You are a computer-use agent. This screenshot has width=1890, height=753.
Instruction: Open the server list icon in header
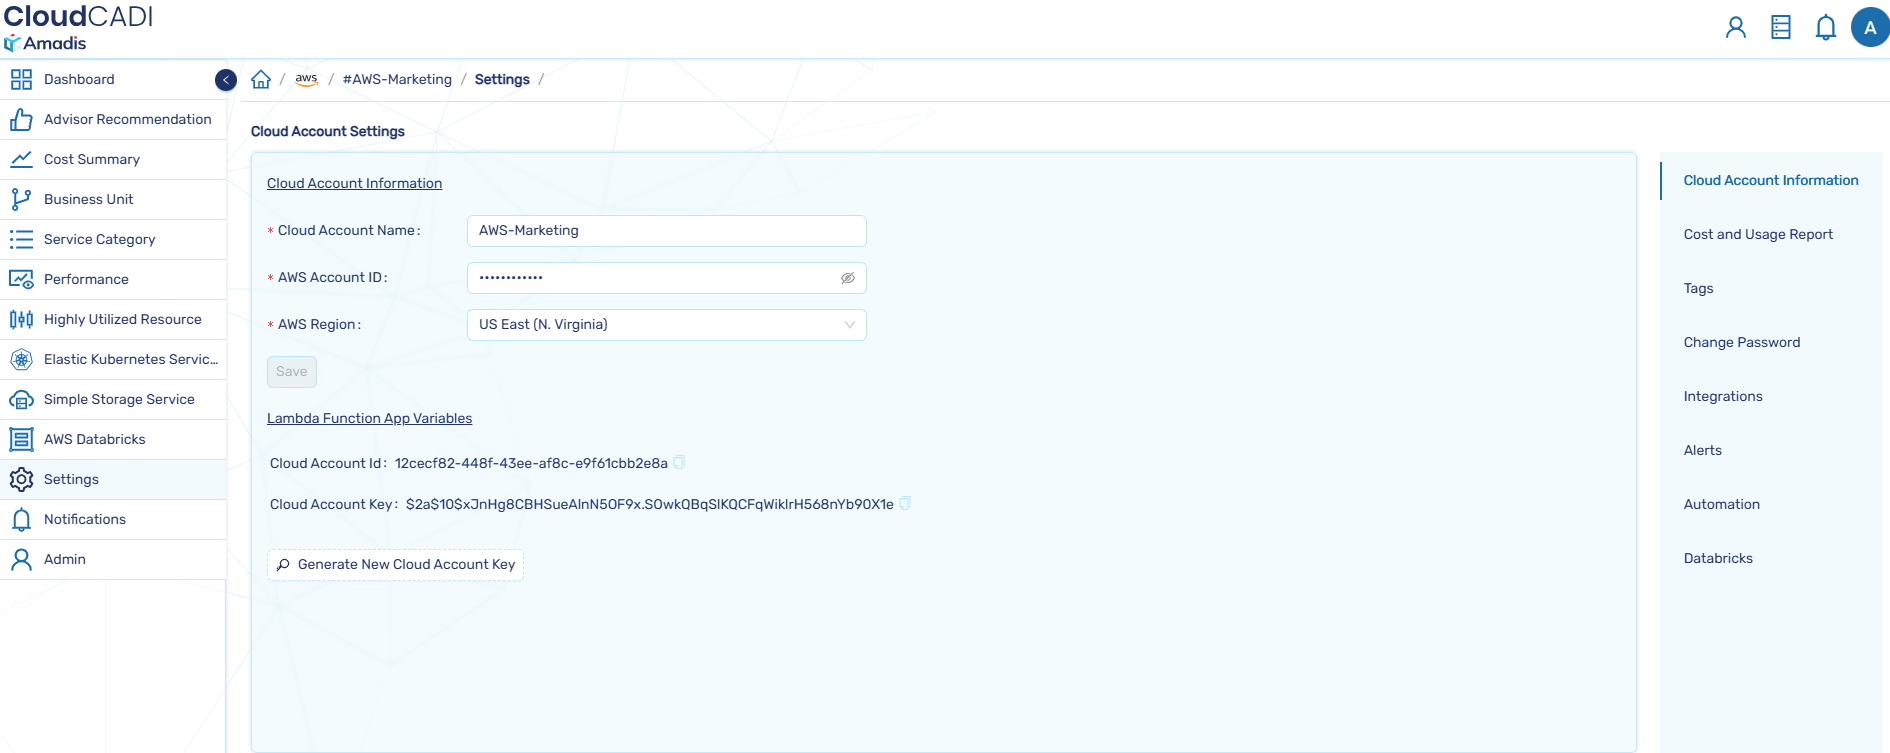pos(1781,27)
